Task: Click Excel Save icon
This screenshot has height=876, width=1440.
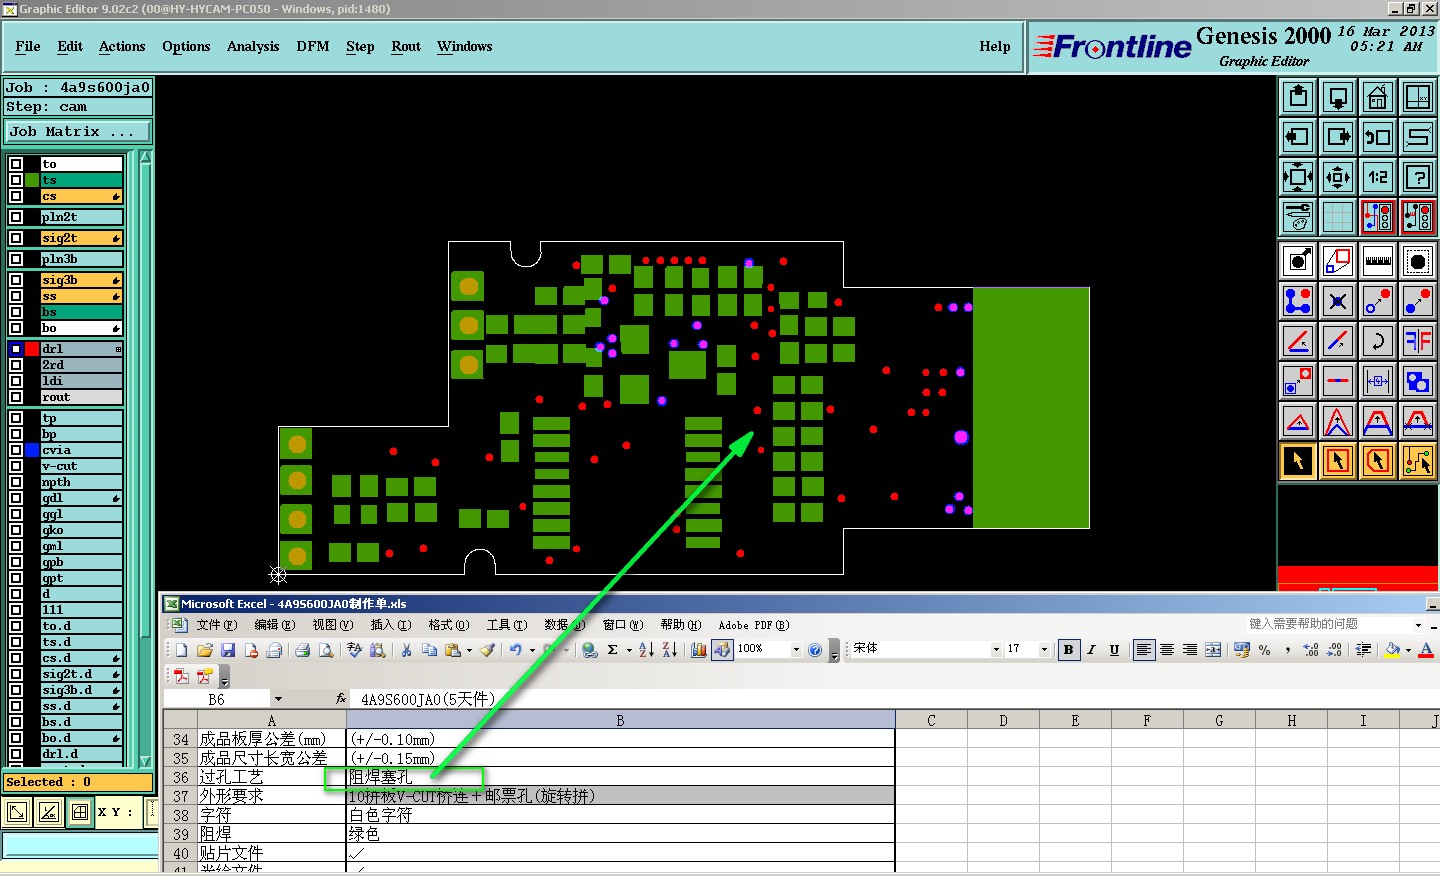Action: click(228, 650)
